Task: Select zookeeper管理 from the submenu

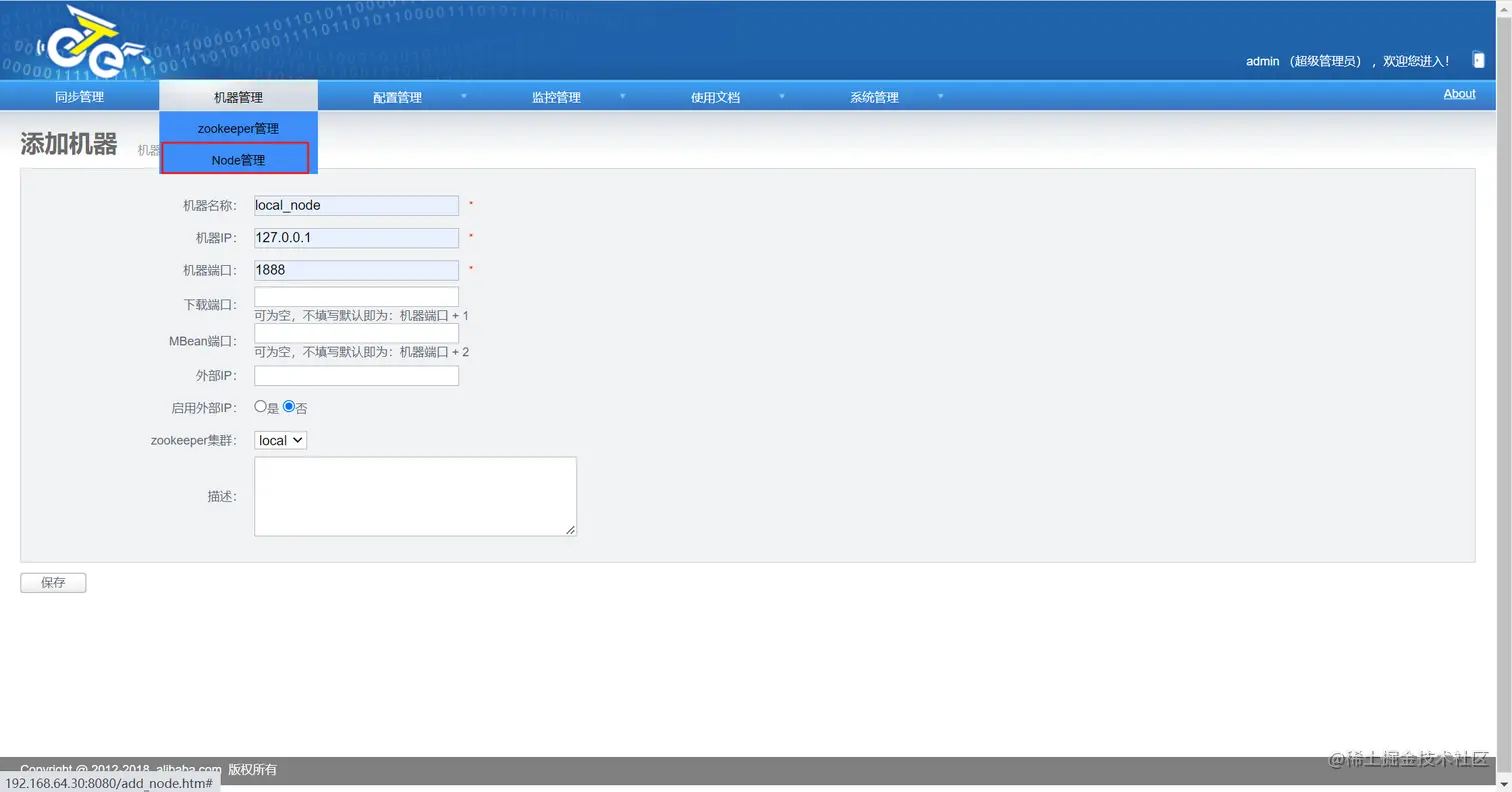Action: [238, 128]
